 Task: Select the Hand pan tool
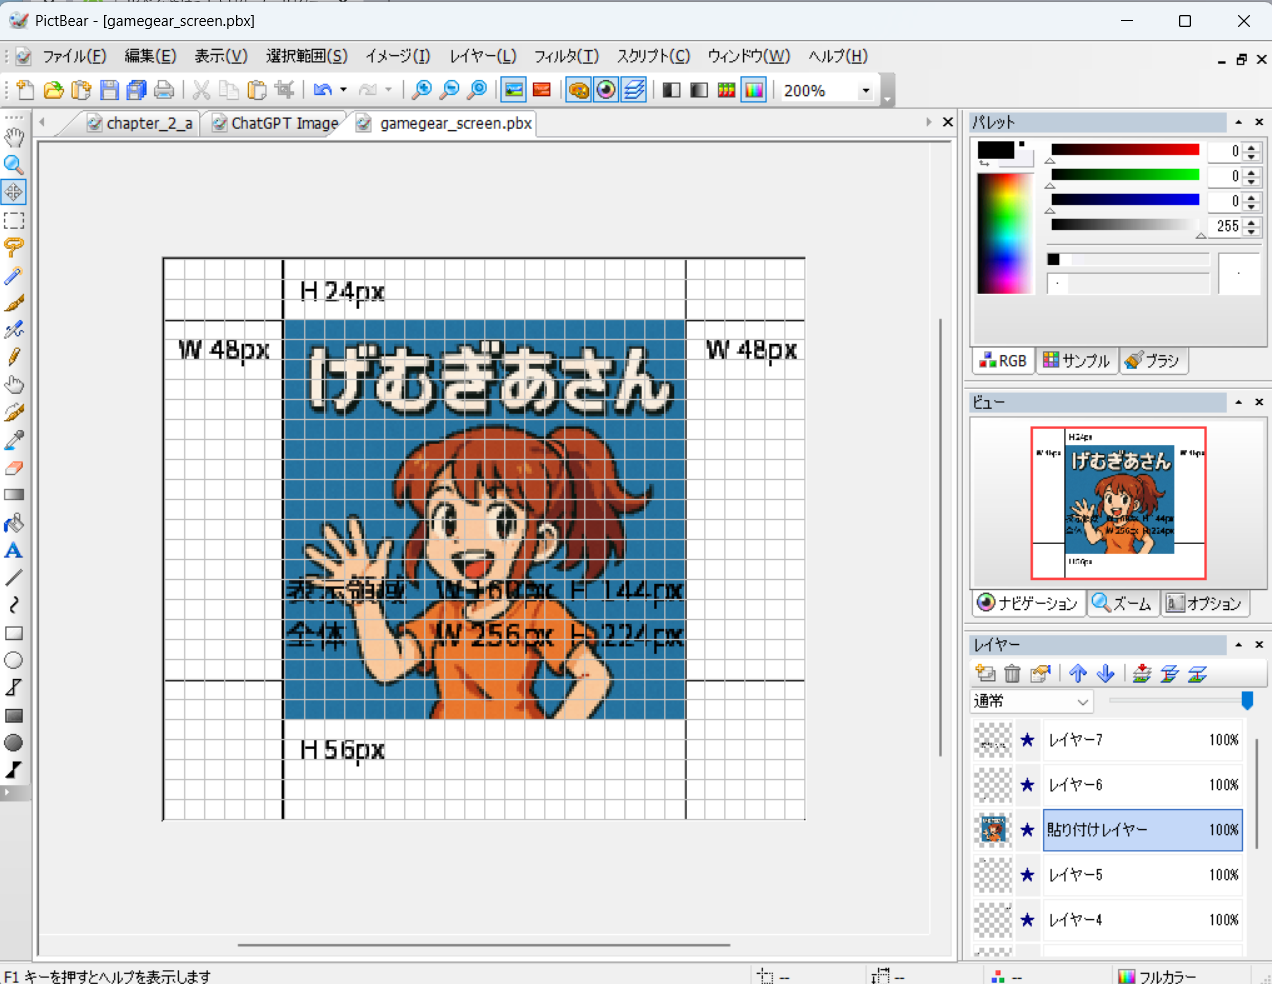tap(14, 137)
